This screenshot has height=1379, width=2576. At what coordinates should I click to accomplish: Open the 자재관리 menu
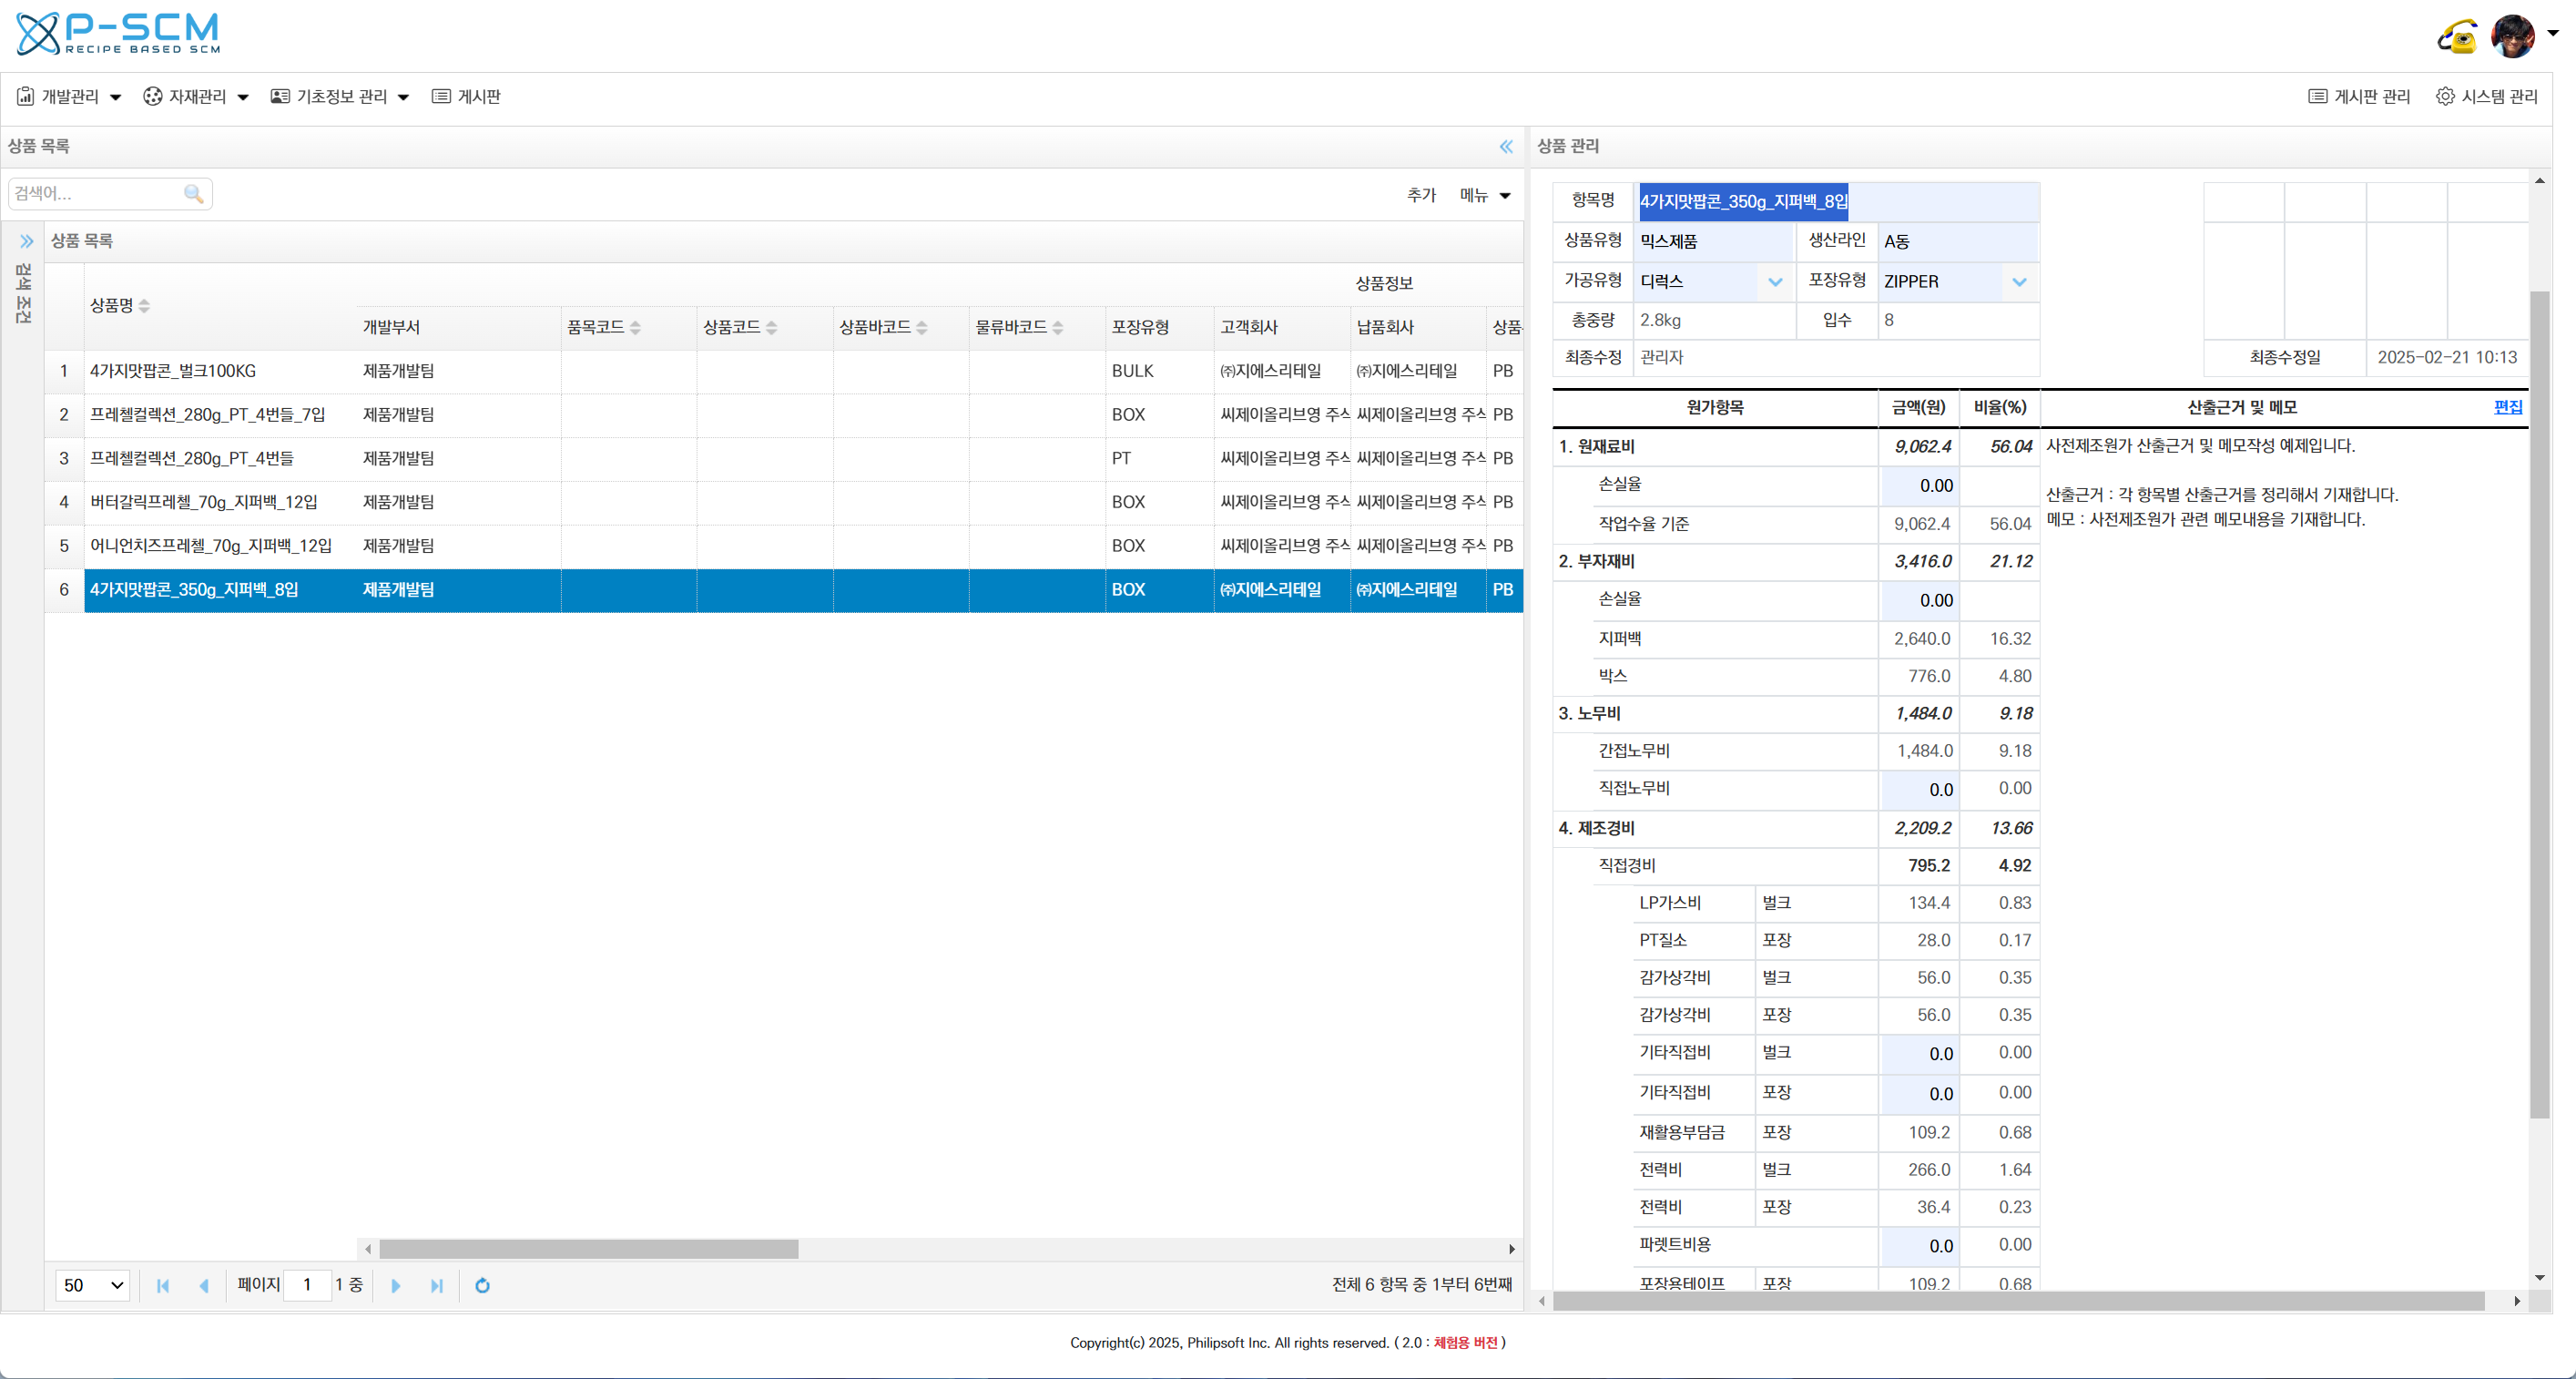click(196, 97)
